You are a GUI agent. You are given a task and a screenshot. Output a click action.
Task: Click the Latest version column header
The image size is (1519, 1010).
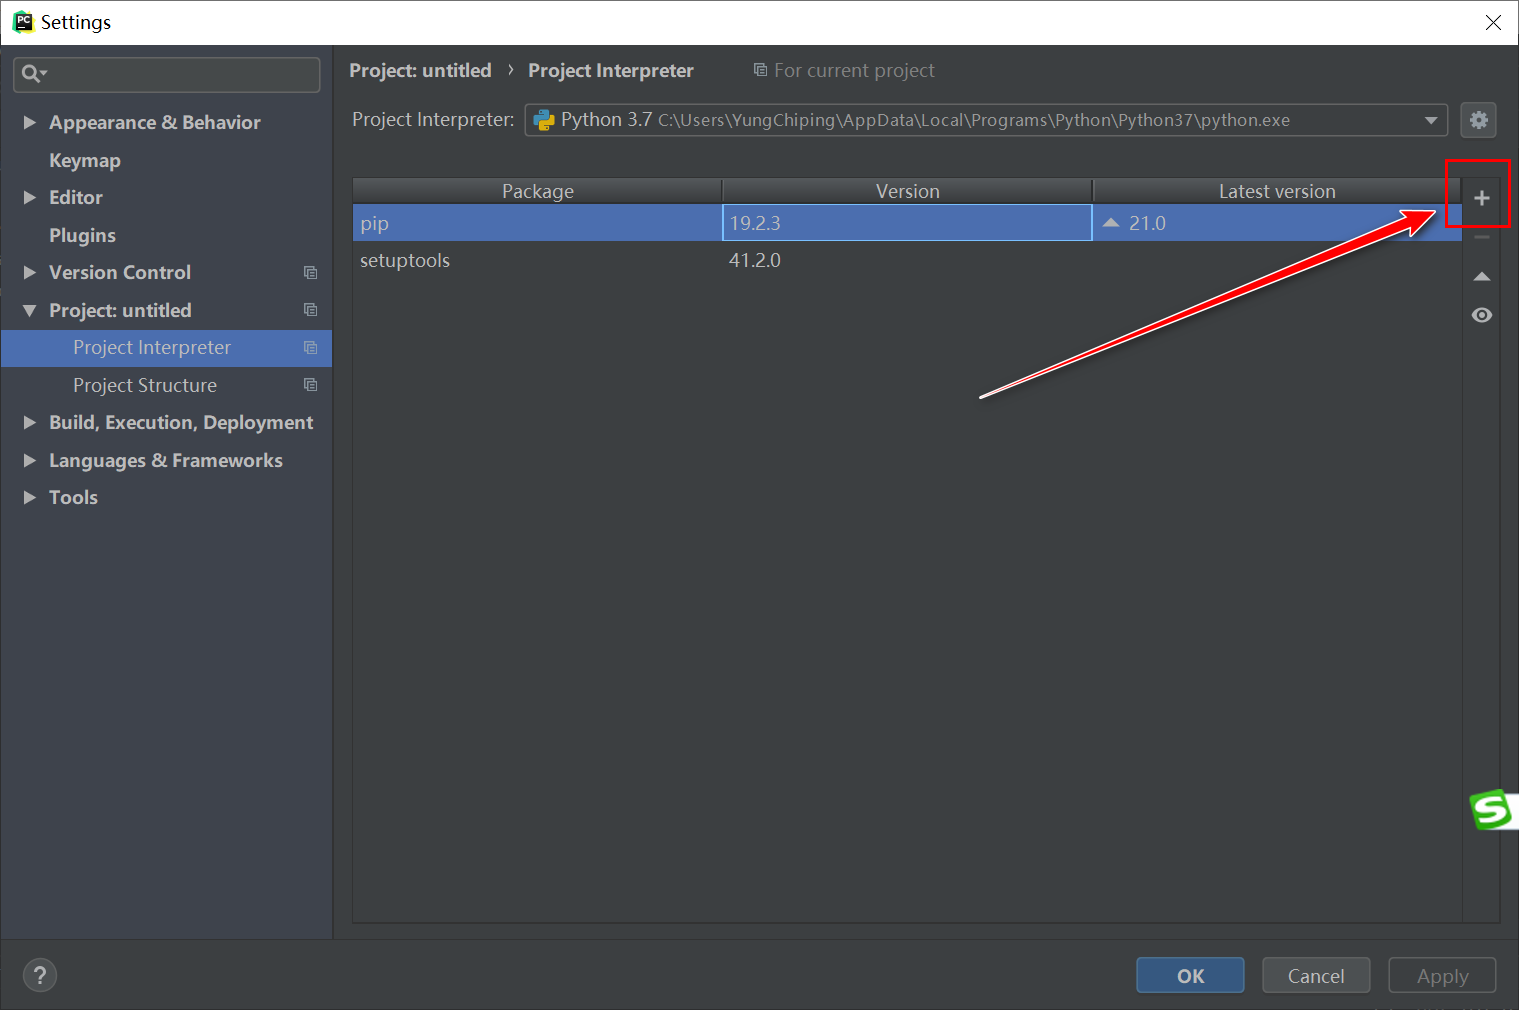pos(1277,191)
